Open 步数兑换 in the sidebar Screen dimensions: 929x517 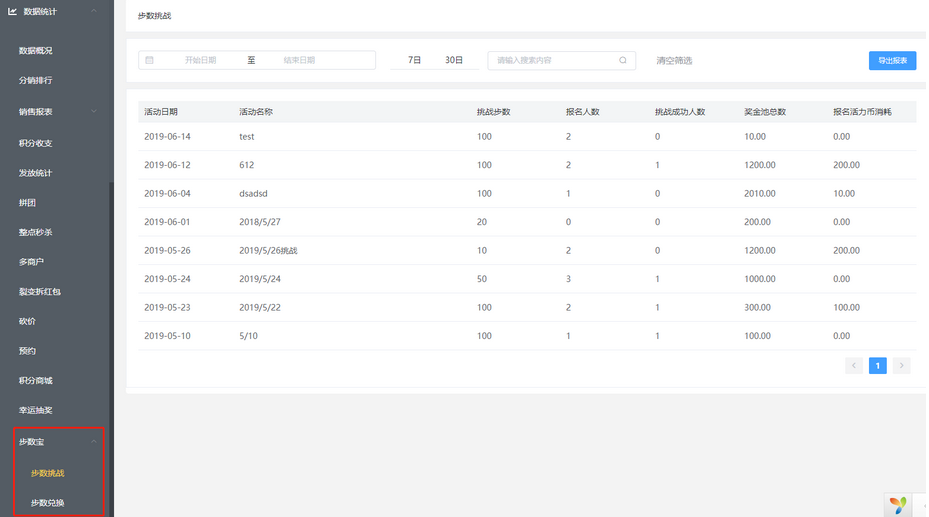(x=47, y=502)
